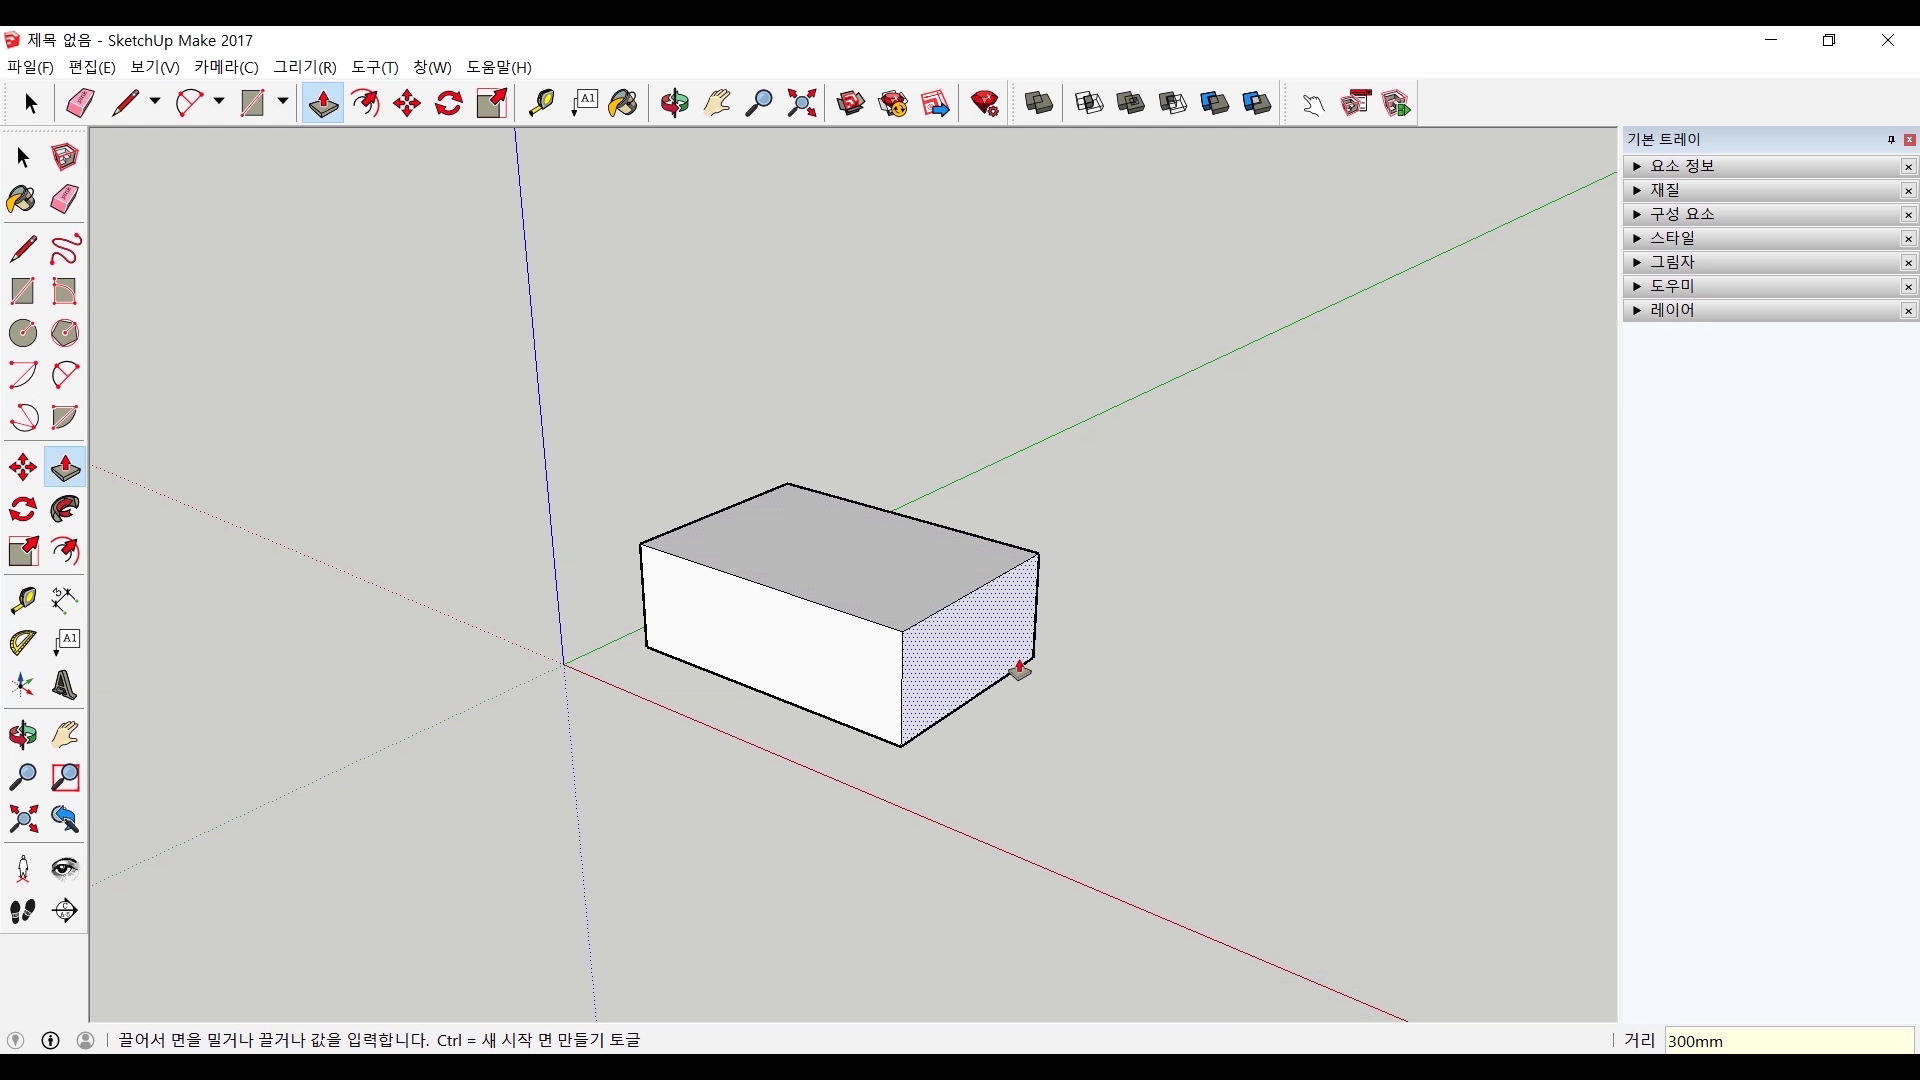This screenshot has width=1920, height=1080.
Task: Select the Circle tool in left toolbar
Action: (22, 333)
